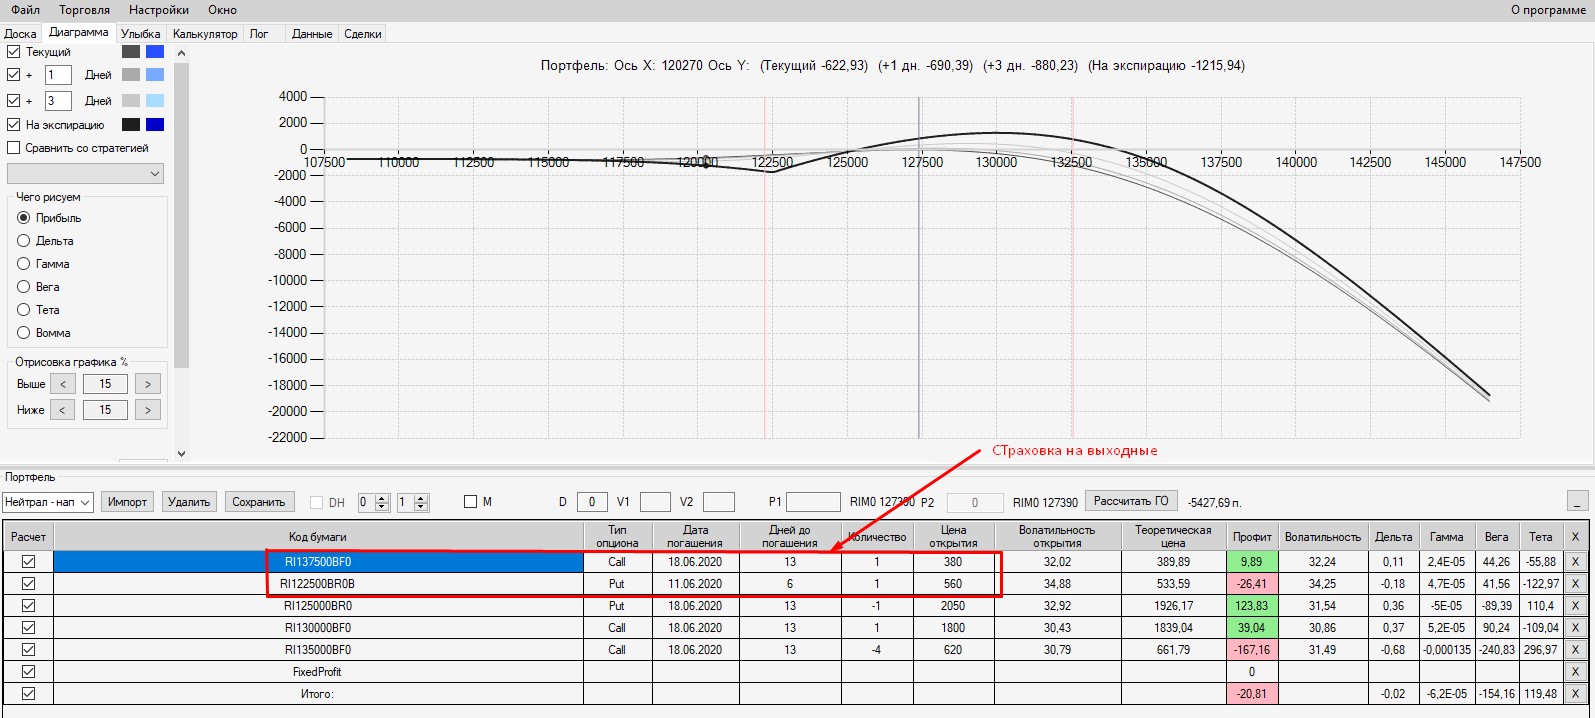Switch to the Данные tab
This screenshot has width=1595, height=718.
point(312,34)
